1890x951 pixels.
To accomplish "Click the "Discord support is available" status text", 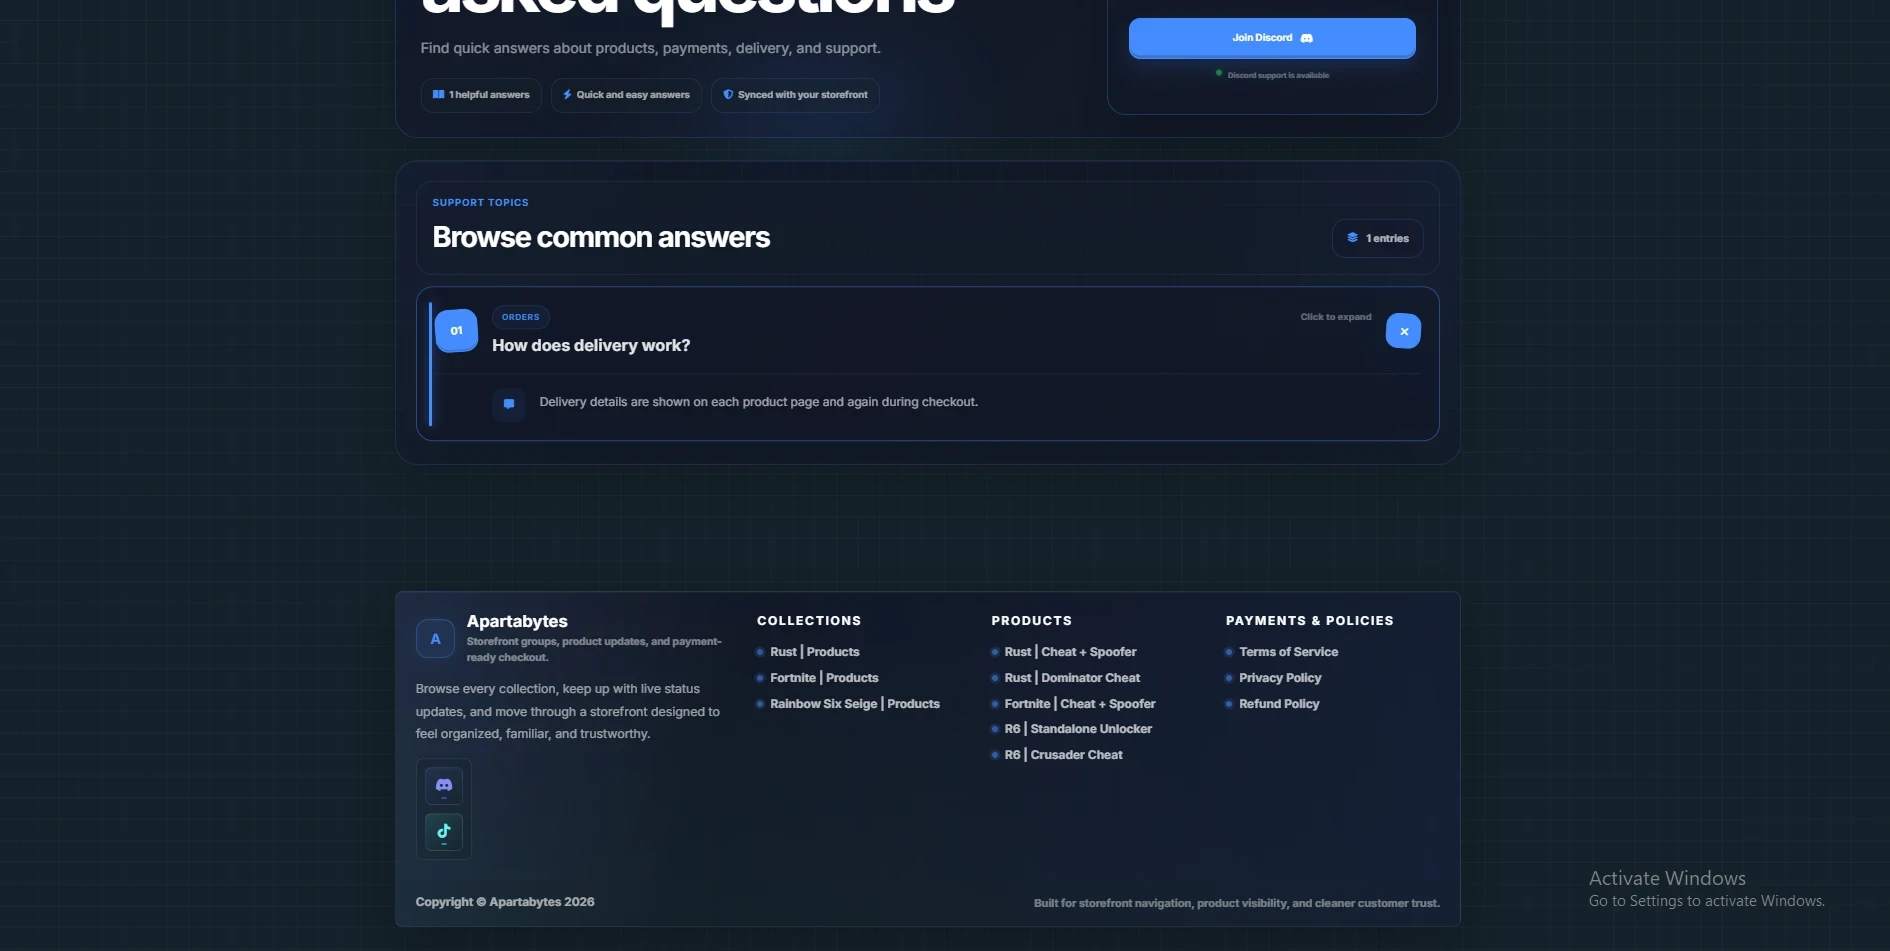I will tap(1278, 75).
